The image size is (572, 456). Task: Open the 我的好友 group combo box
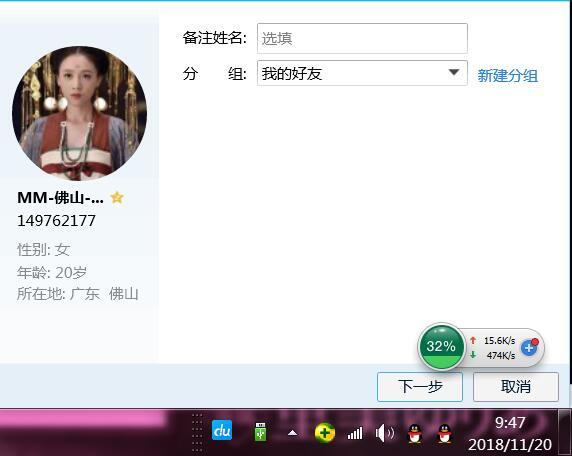[362, 73]
